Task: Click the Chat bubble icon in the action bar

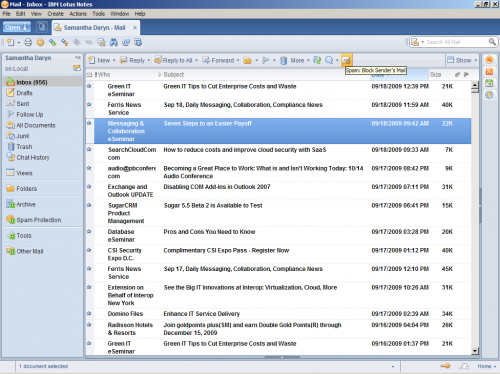Action: click(x=329, y=60)
